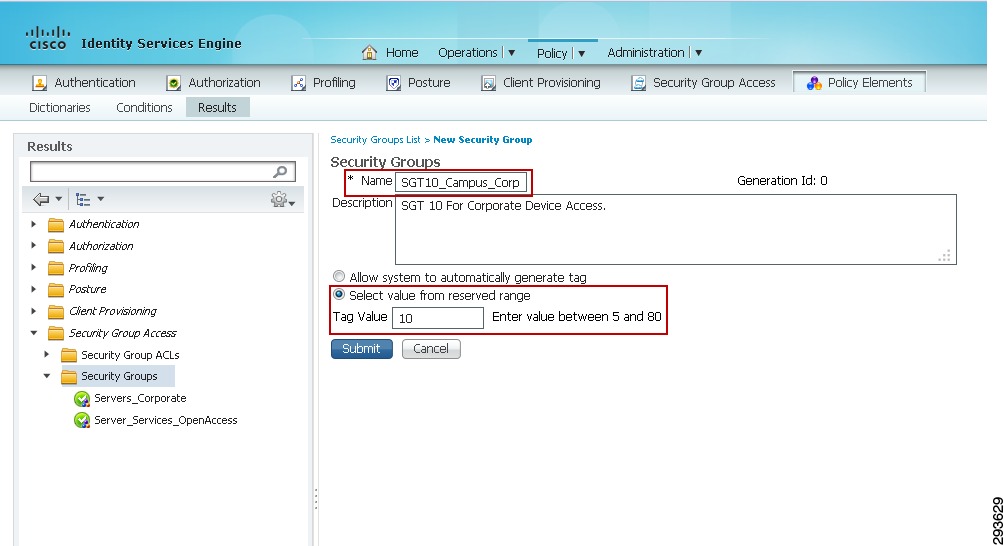Click the Servers_Corporate green check icon
1004x546 pixels.
click(x=82, y=399)
